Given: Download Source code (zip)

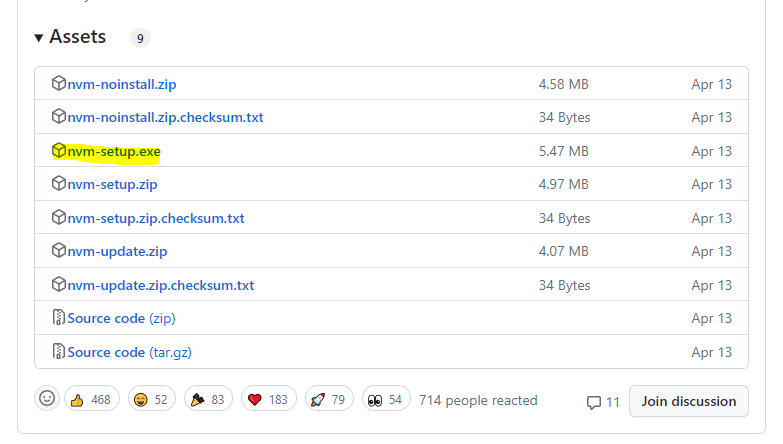Looking at the screenshot, I should pos(121,318).
